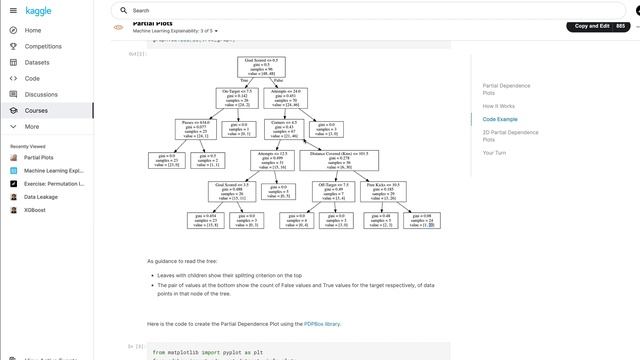Click the Competitions trophy icon
This screenshot has height=360, width=640.
click(13, 46)
